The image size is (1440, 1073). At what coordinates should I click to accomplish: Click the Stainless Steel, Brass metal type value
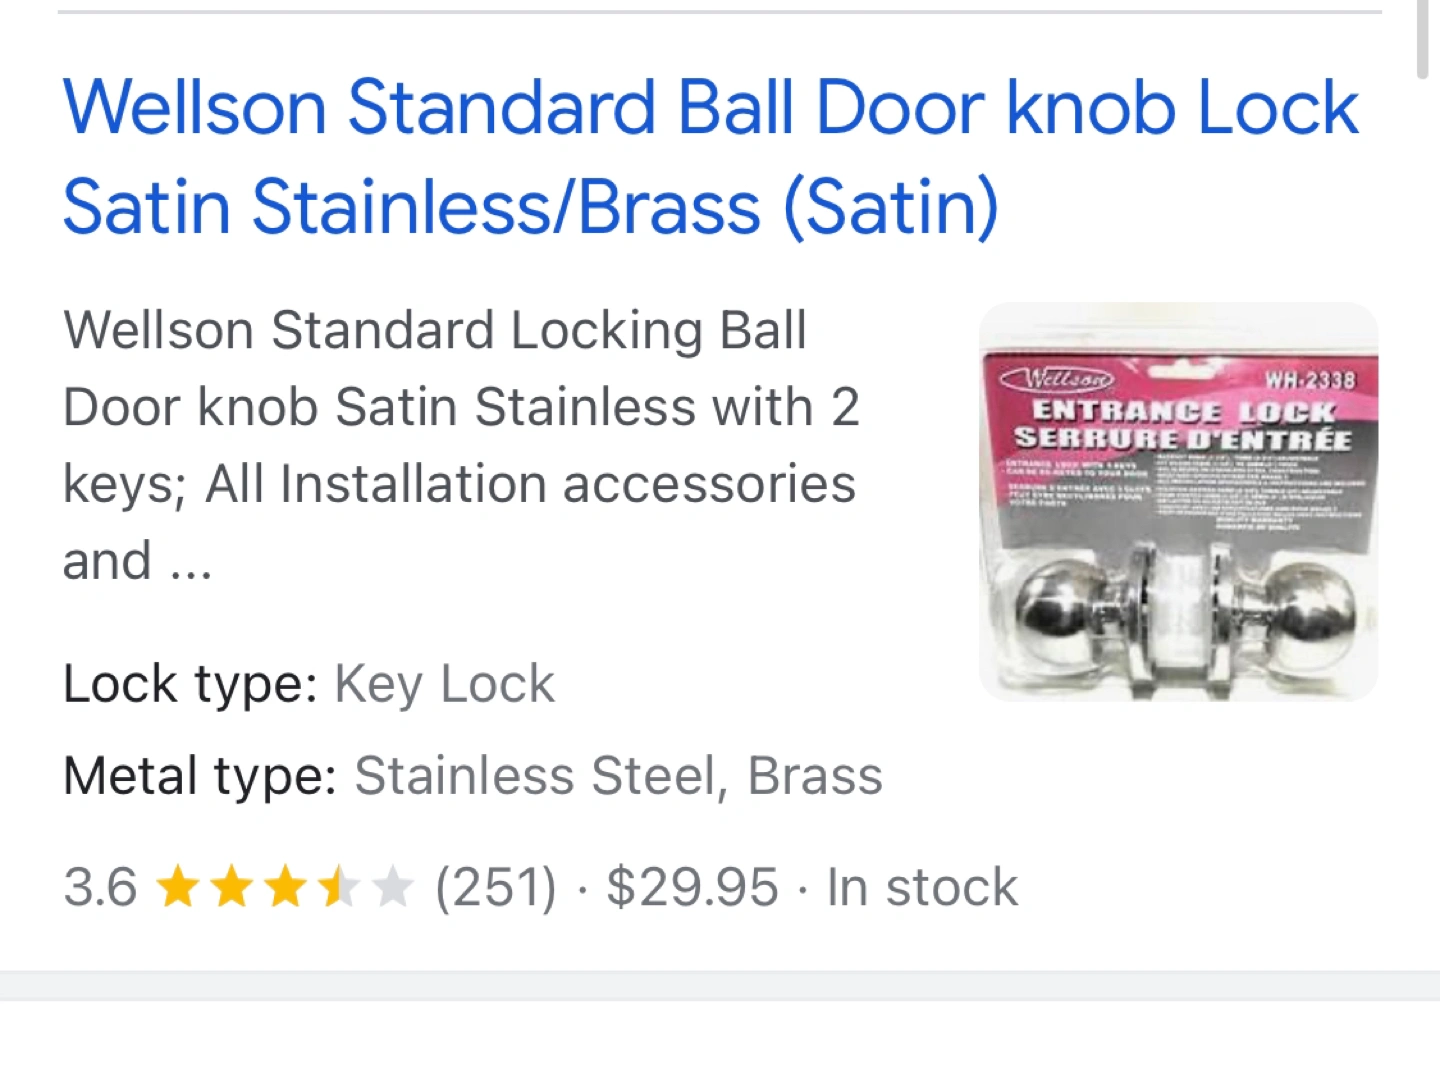click(619, 776)
